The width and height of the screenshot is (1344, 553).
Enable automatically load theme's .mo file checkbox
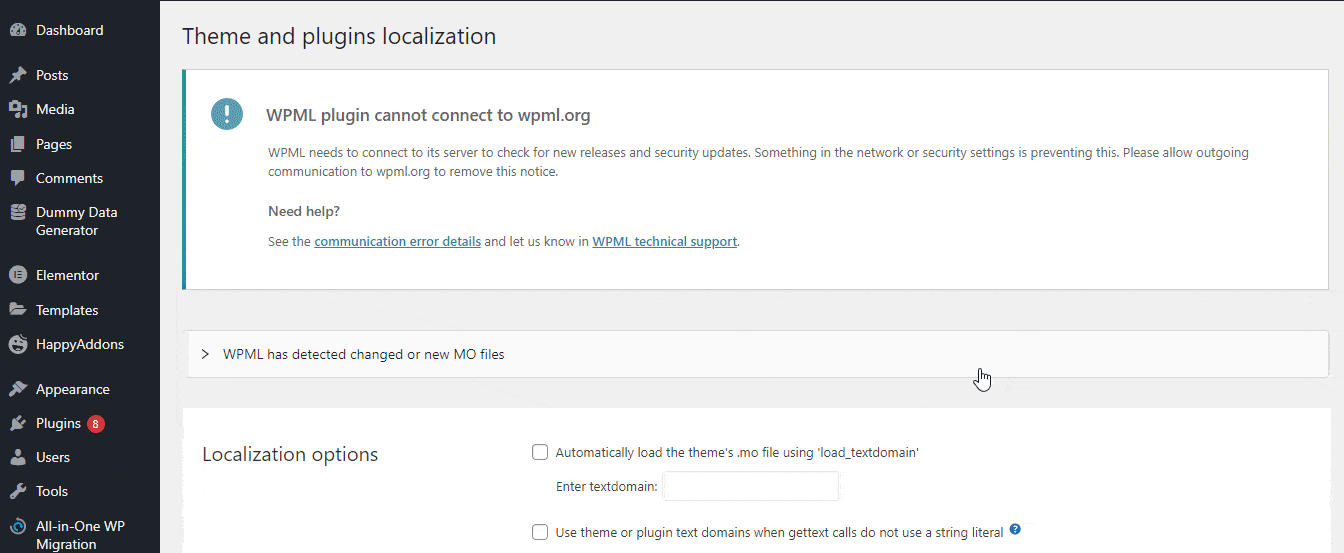pyautogui.click(x=540, y=452)
